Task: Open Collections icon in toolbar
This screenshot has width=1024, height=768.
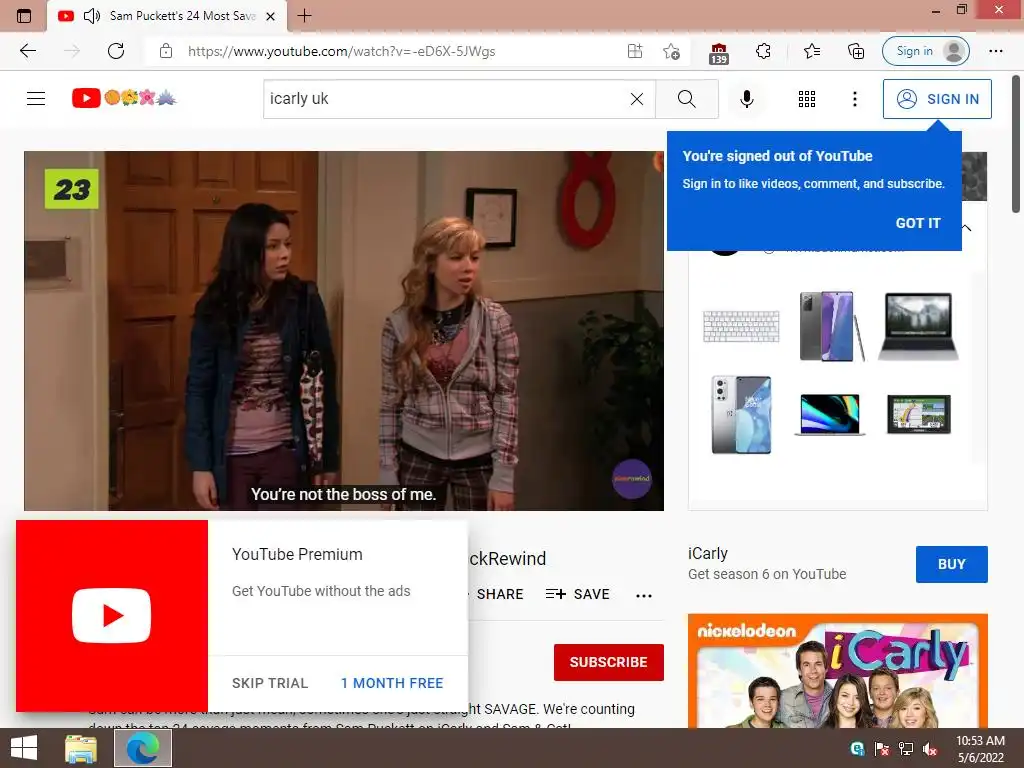Action: point(856,51)
